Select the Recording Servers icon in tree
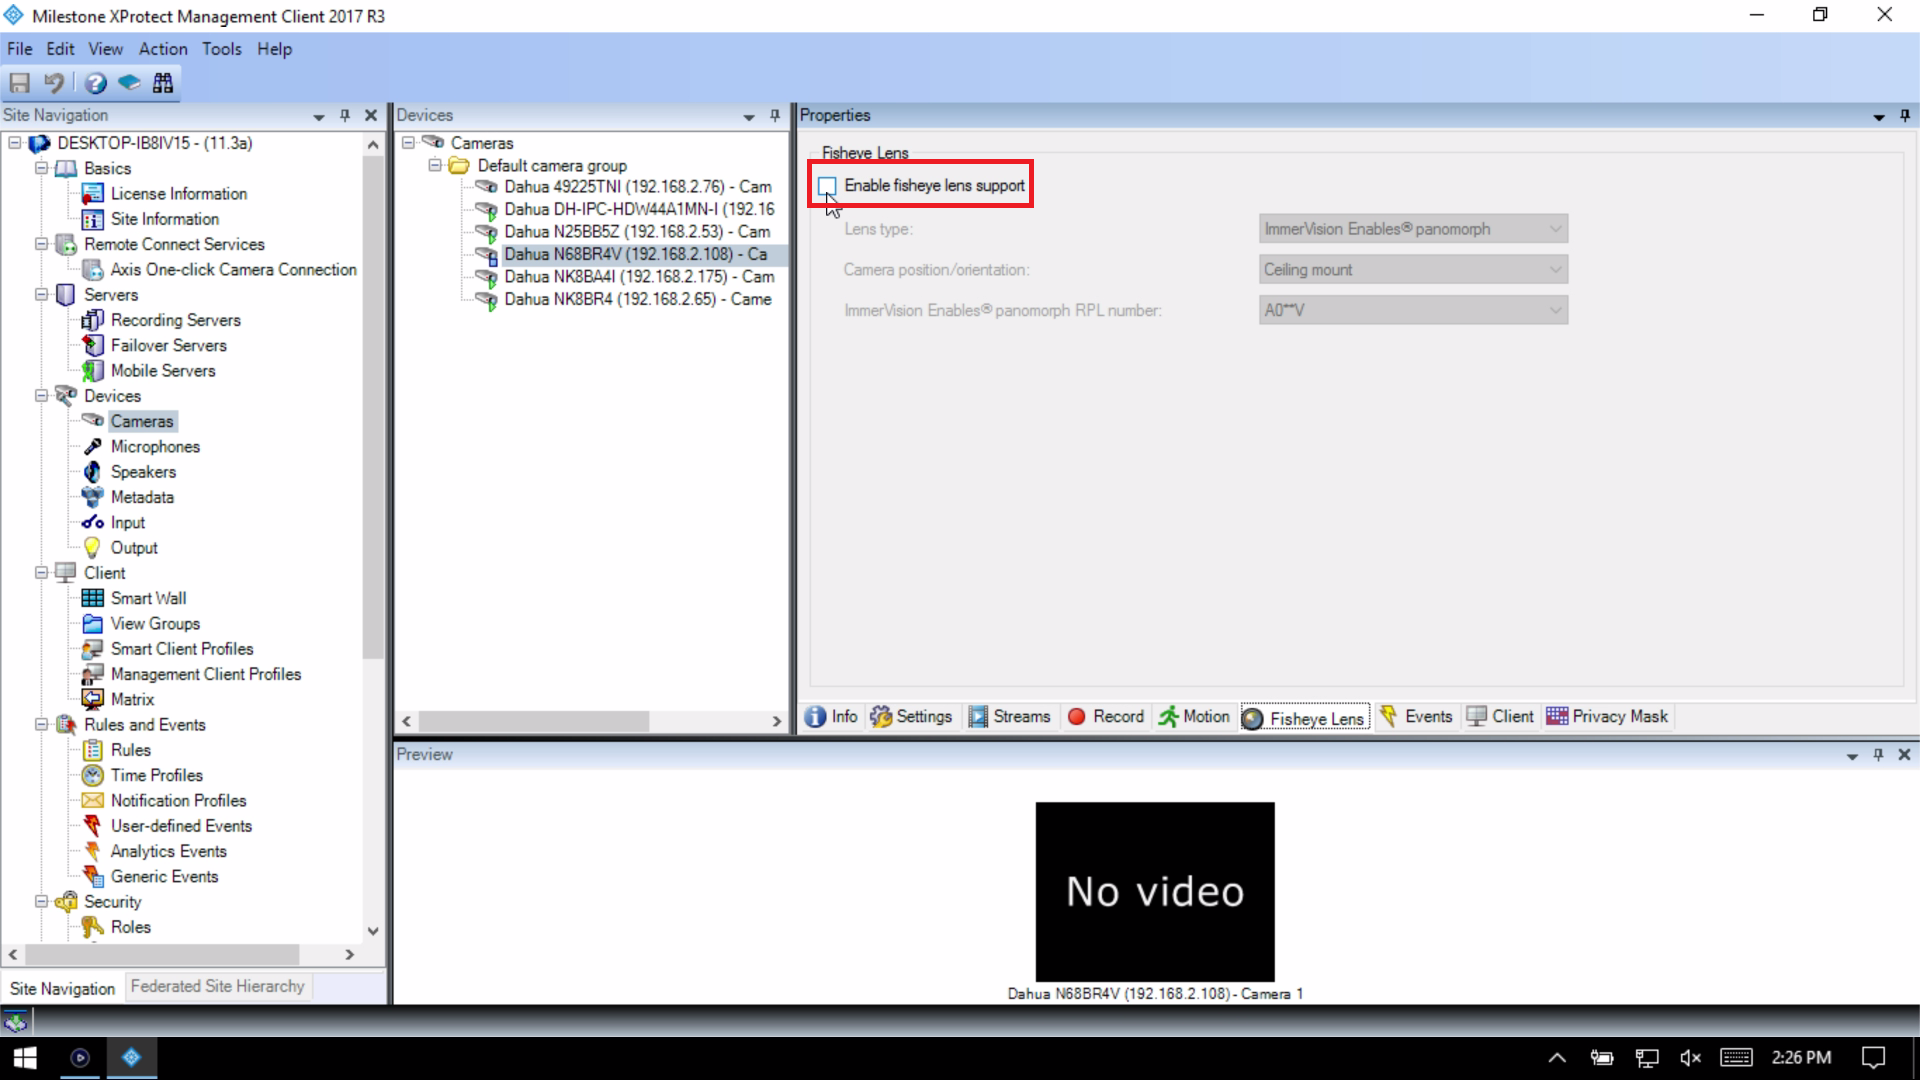Image resolution: width=1920 pixels, height=1080 pixels. tap(92, 320)
